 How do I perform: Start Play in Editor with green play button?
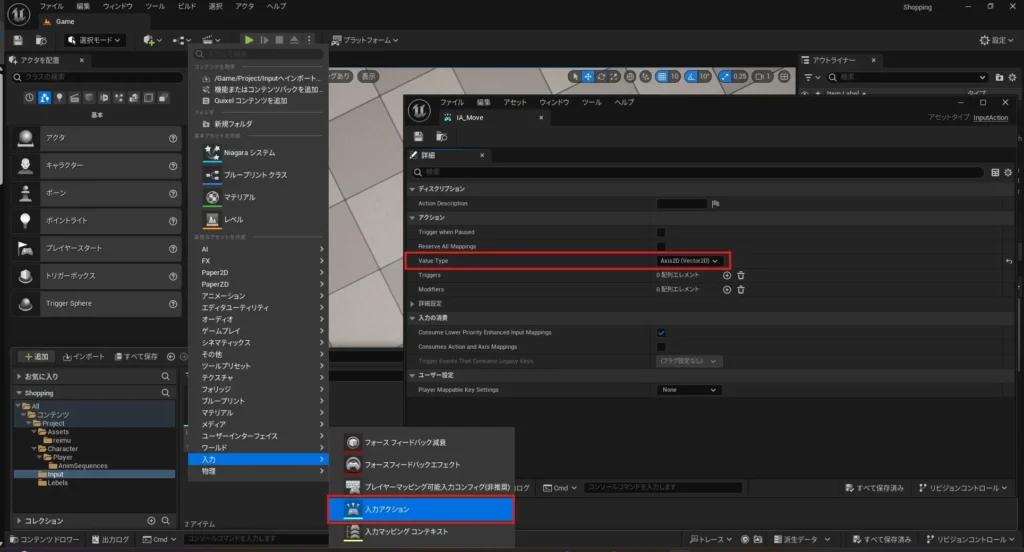click(x=249, y=40)
